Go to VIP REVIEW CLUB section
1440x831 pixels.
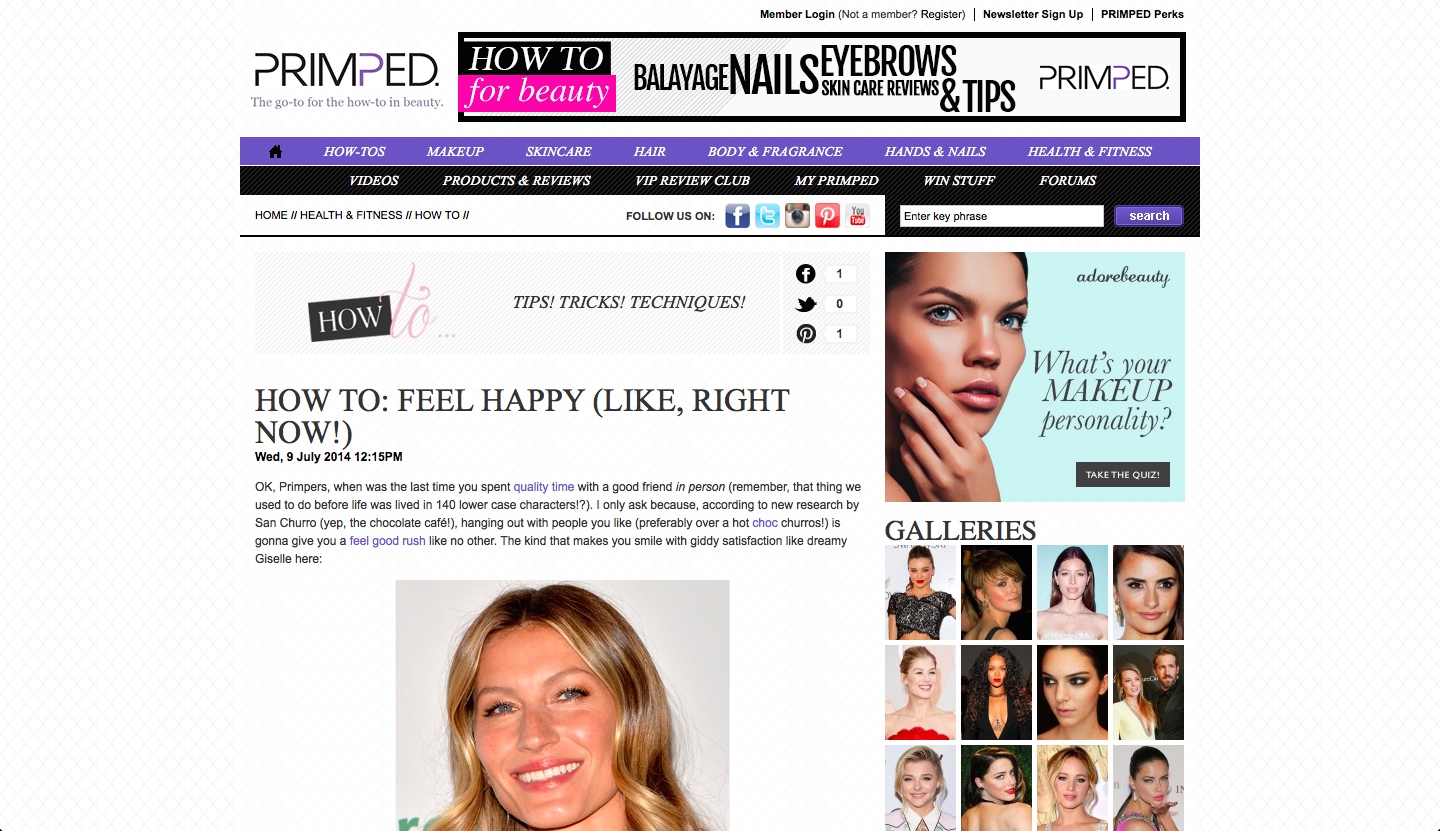692,180
